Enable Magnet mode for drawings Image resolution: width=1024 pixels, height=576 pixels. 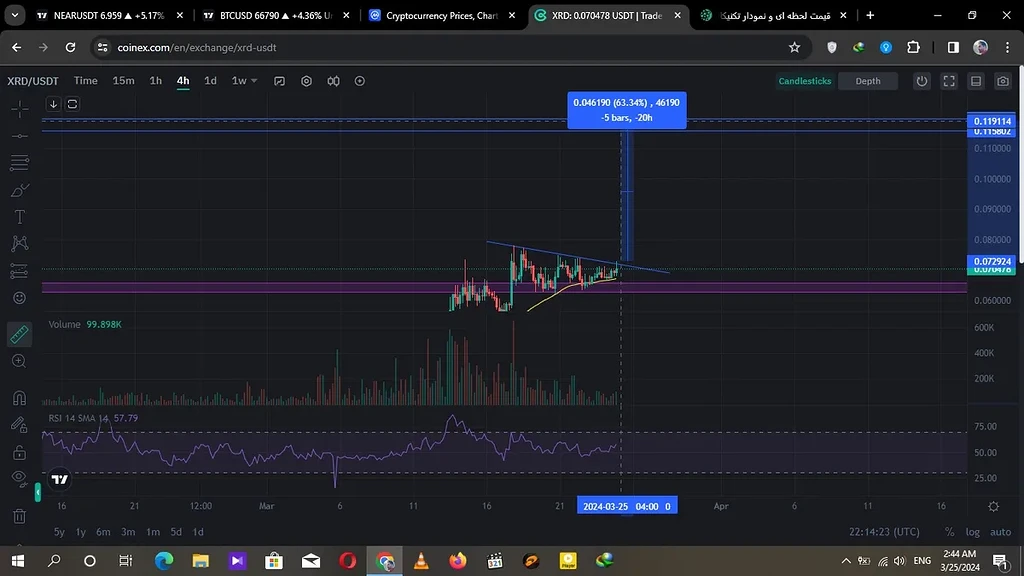pyautogui.click(x=19, y=397)
